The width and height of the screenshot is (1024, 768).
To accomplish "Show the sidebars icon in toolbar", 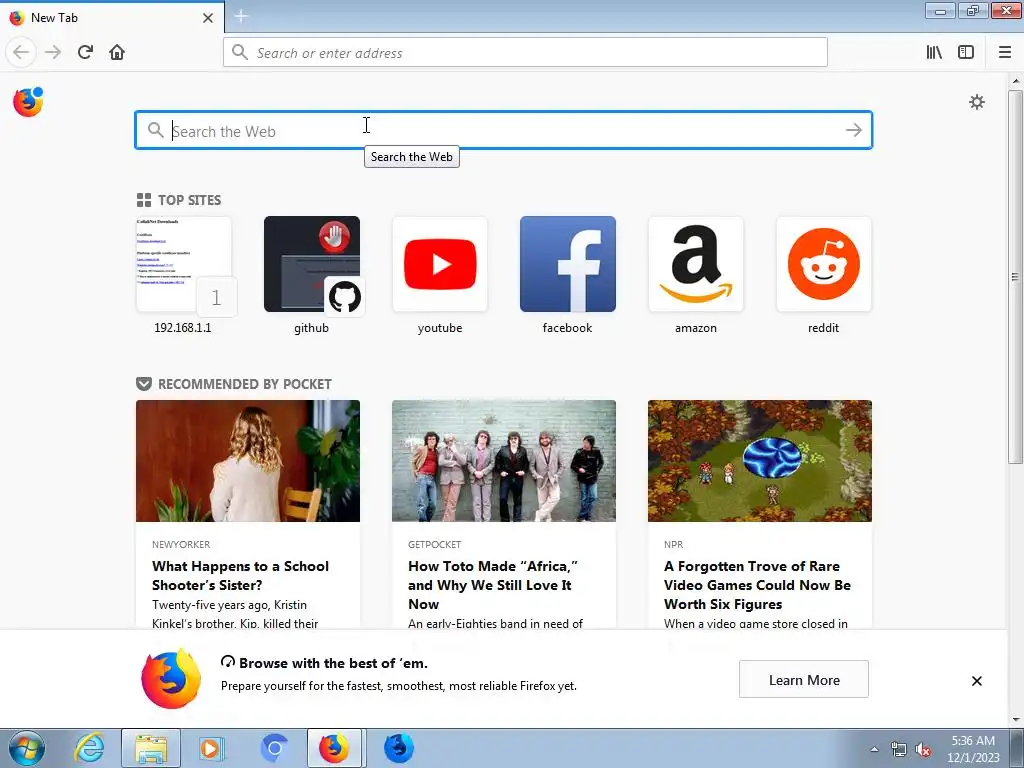I will tap(966, 52).
